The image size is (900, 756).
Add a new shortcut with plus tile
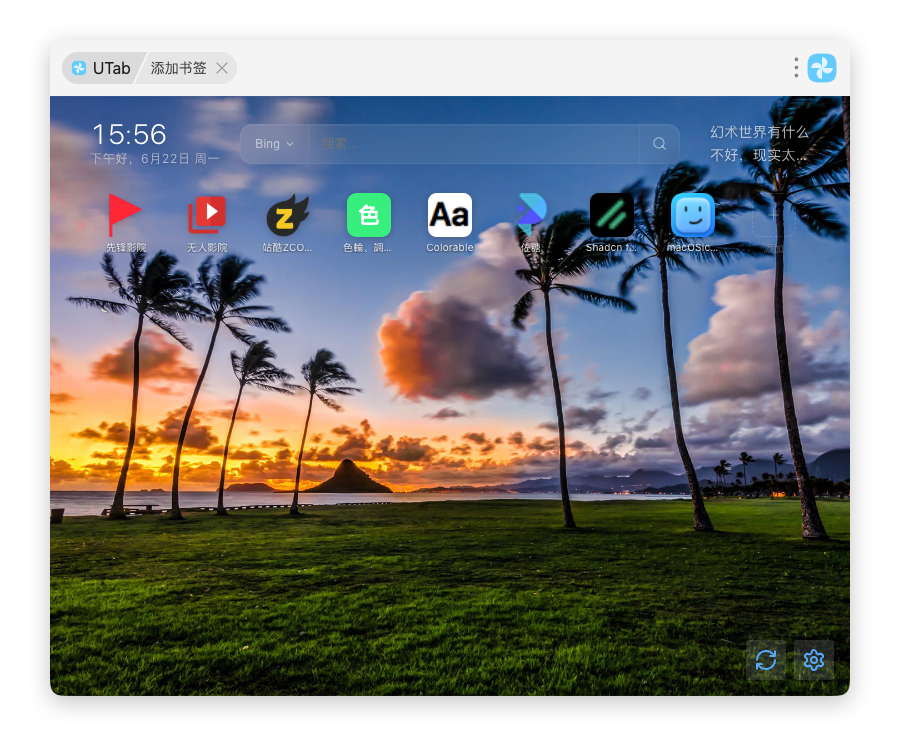pos(774,215)
